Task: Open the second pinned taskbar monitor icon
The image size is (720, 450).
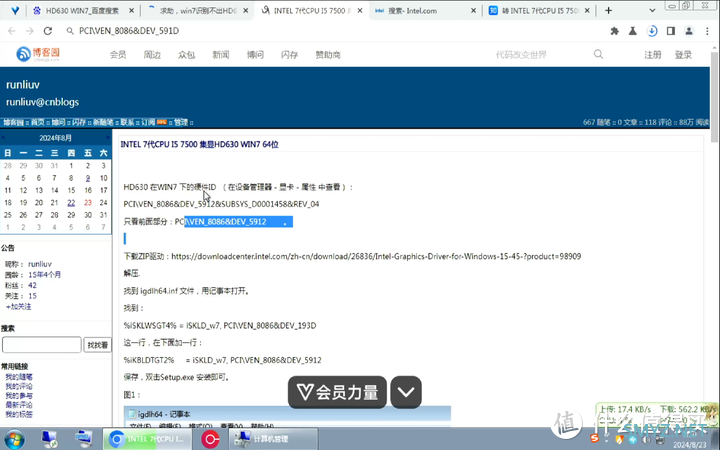Action: coord(84,439)
